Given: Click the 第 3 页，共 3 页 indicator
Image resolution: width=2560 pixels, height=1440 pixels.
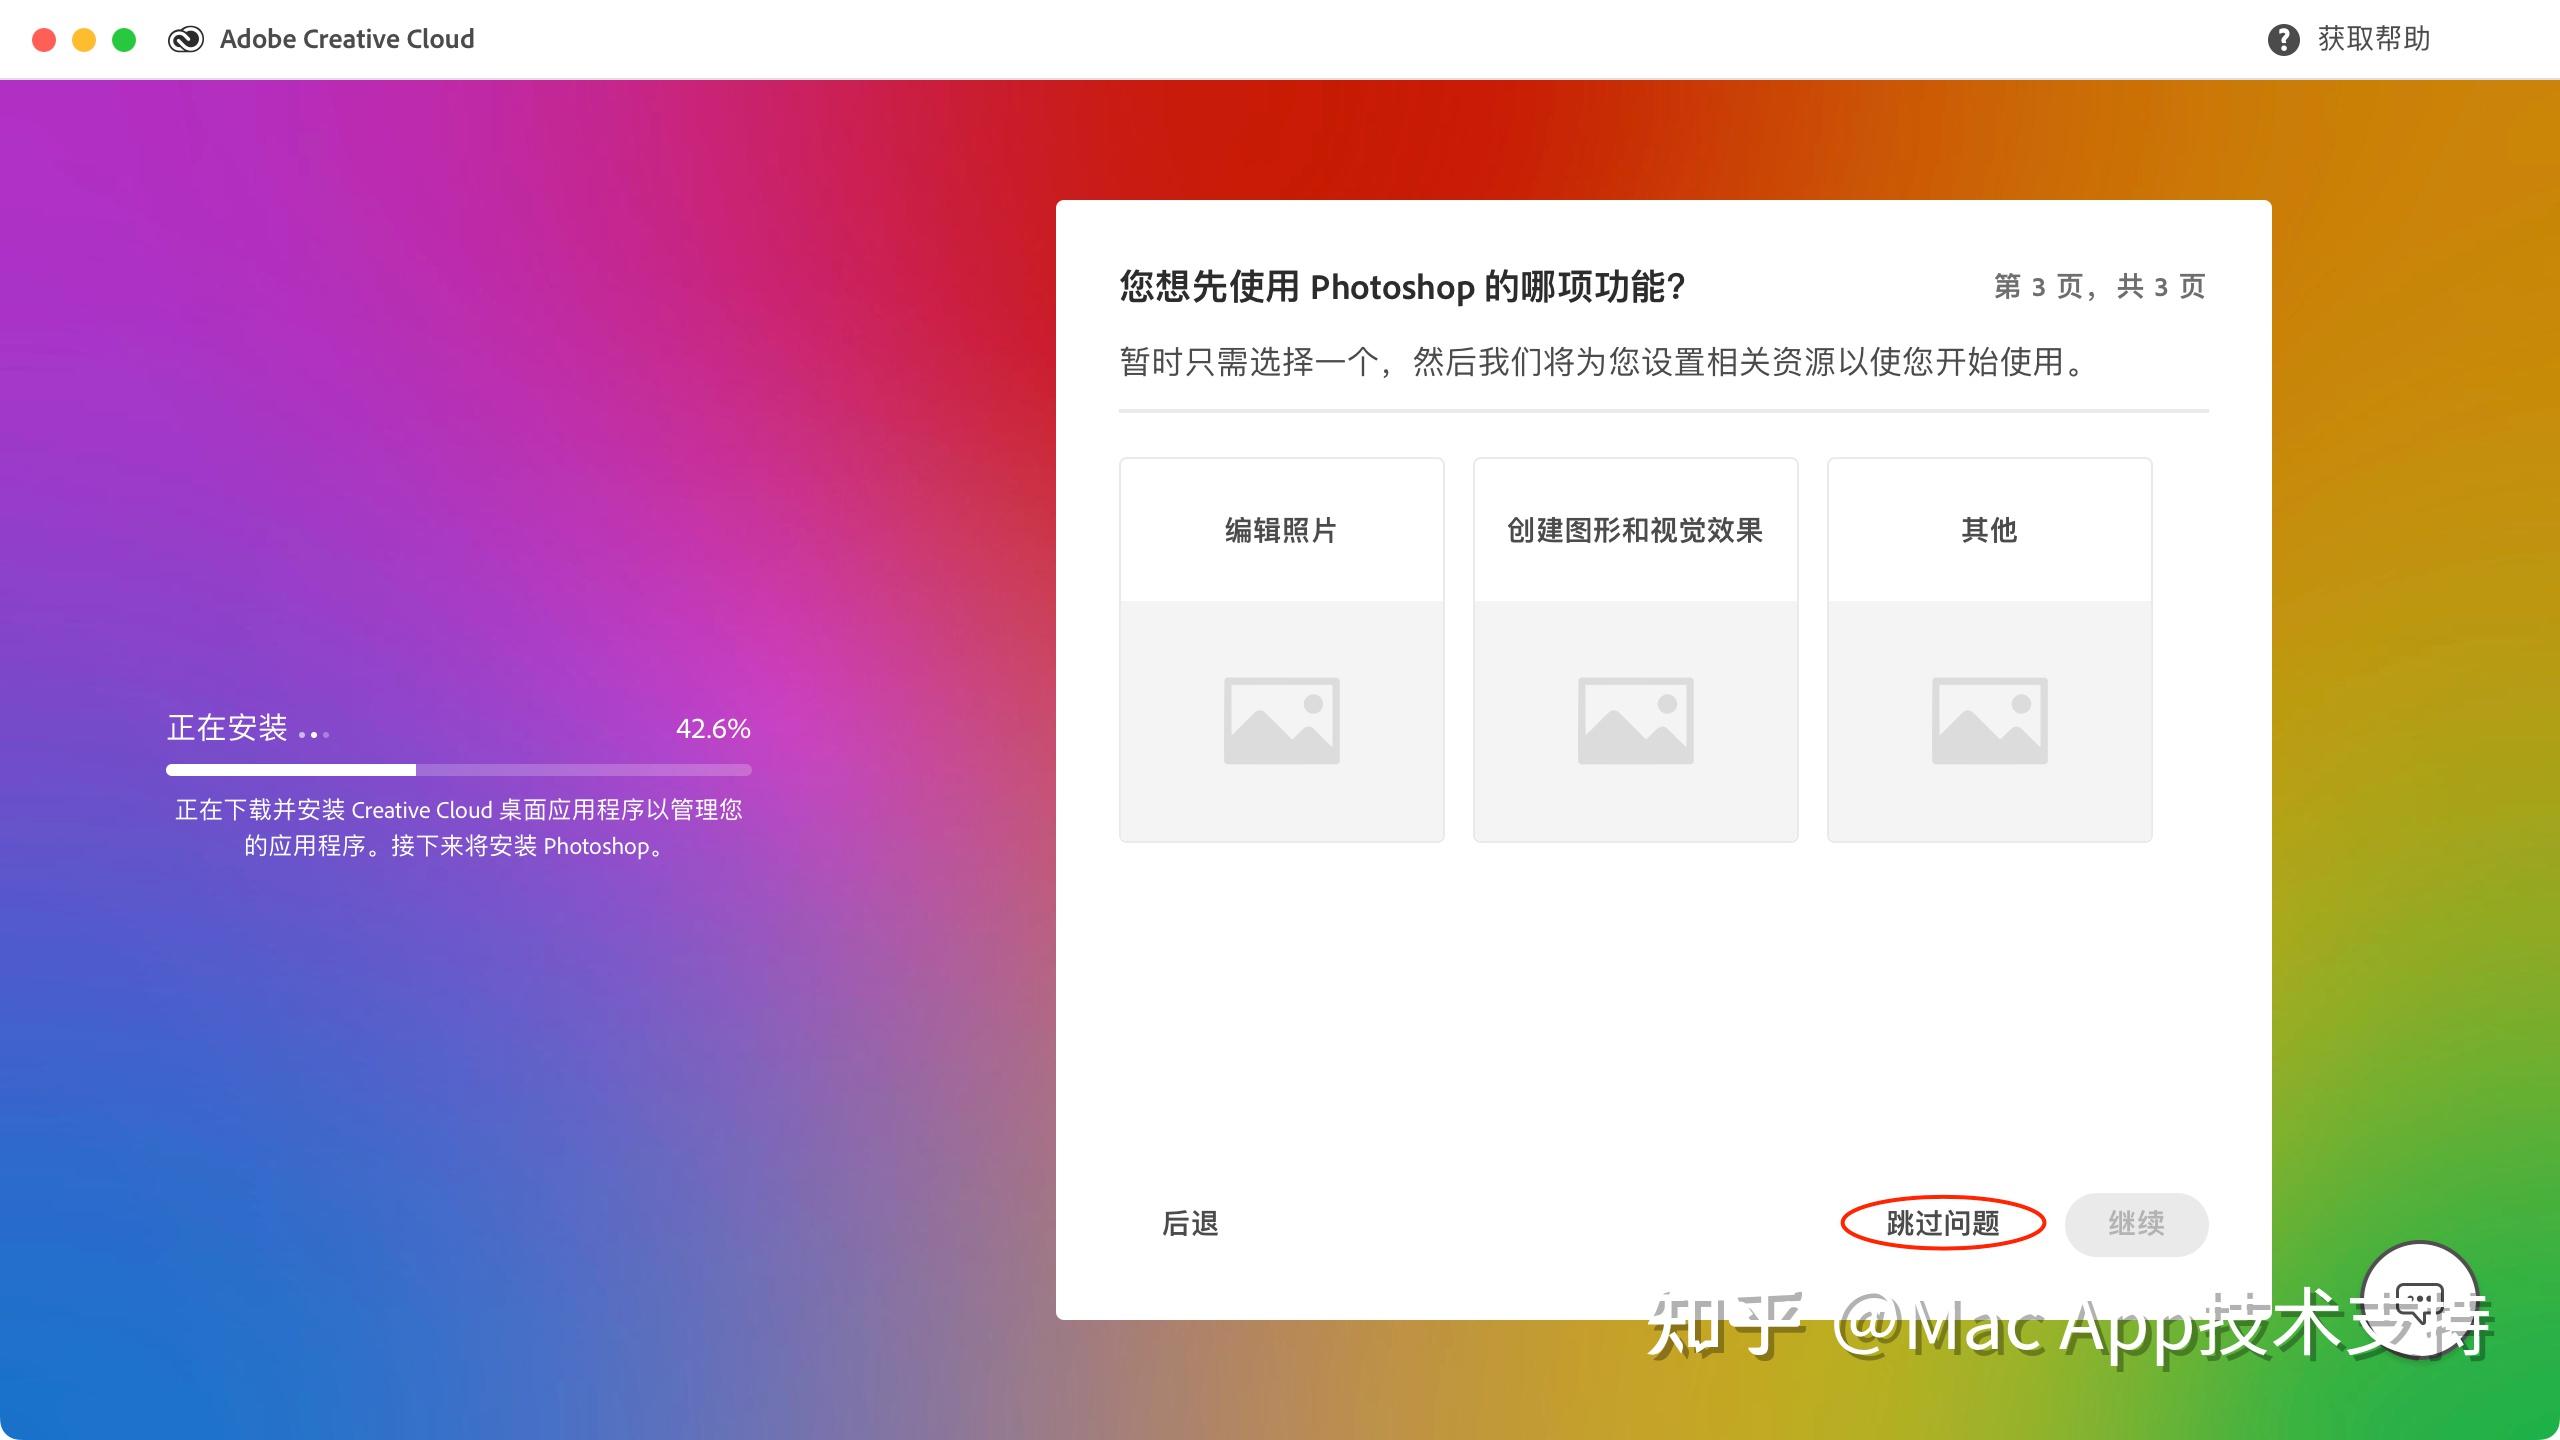Looking at the screenshot, I should click(x=2100, y=287).
